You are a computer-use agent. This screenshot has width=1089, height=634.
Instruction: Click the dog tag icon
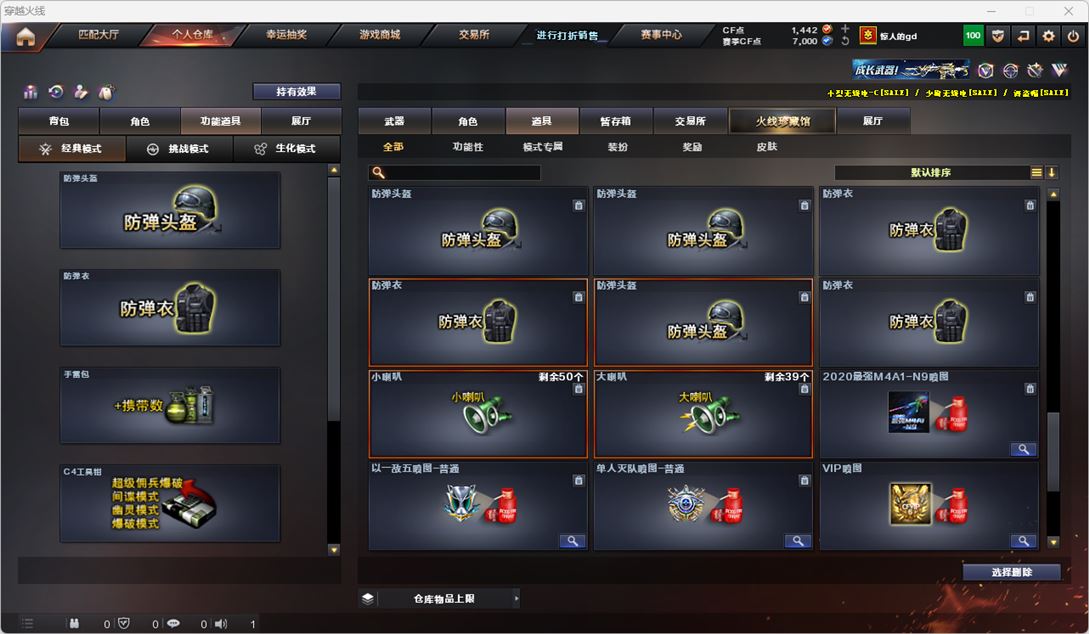[x=106, y=92]
